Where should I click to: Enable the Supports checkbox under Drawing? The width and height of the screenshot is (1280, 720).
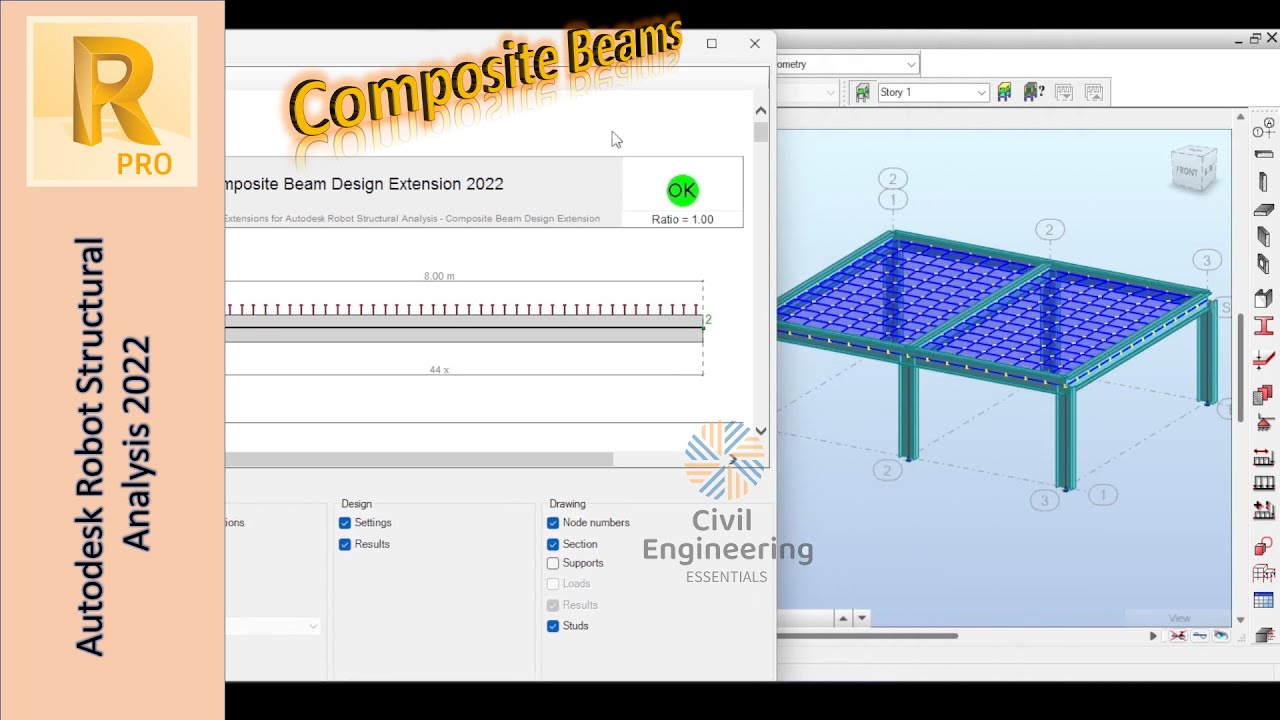[553, 564]
